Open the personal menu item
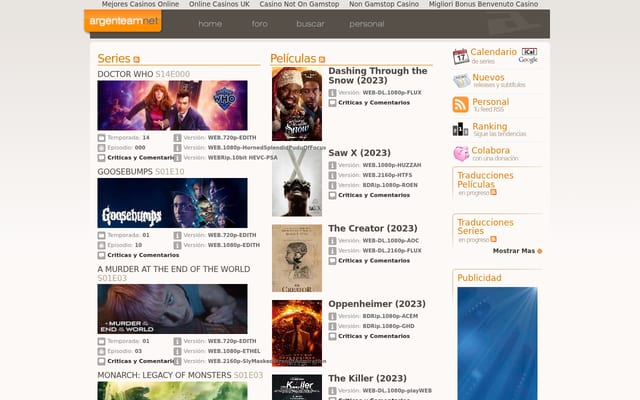Viewport: 640px width, 400px height. click(367, 24)
